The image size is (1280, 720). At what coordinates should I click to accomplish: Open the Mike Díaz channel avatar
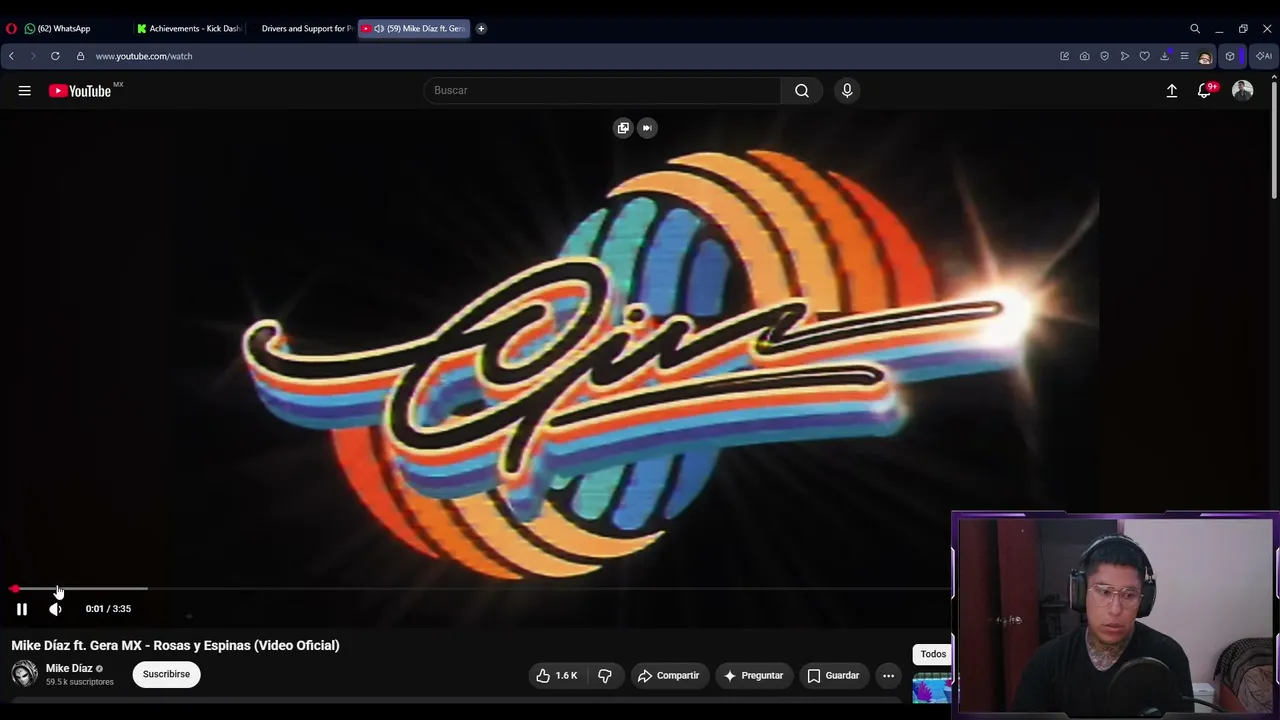[x=24, y=674]
